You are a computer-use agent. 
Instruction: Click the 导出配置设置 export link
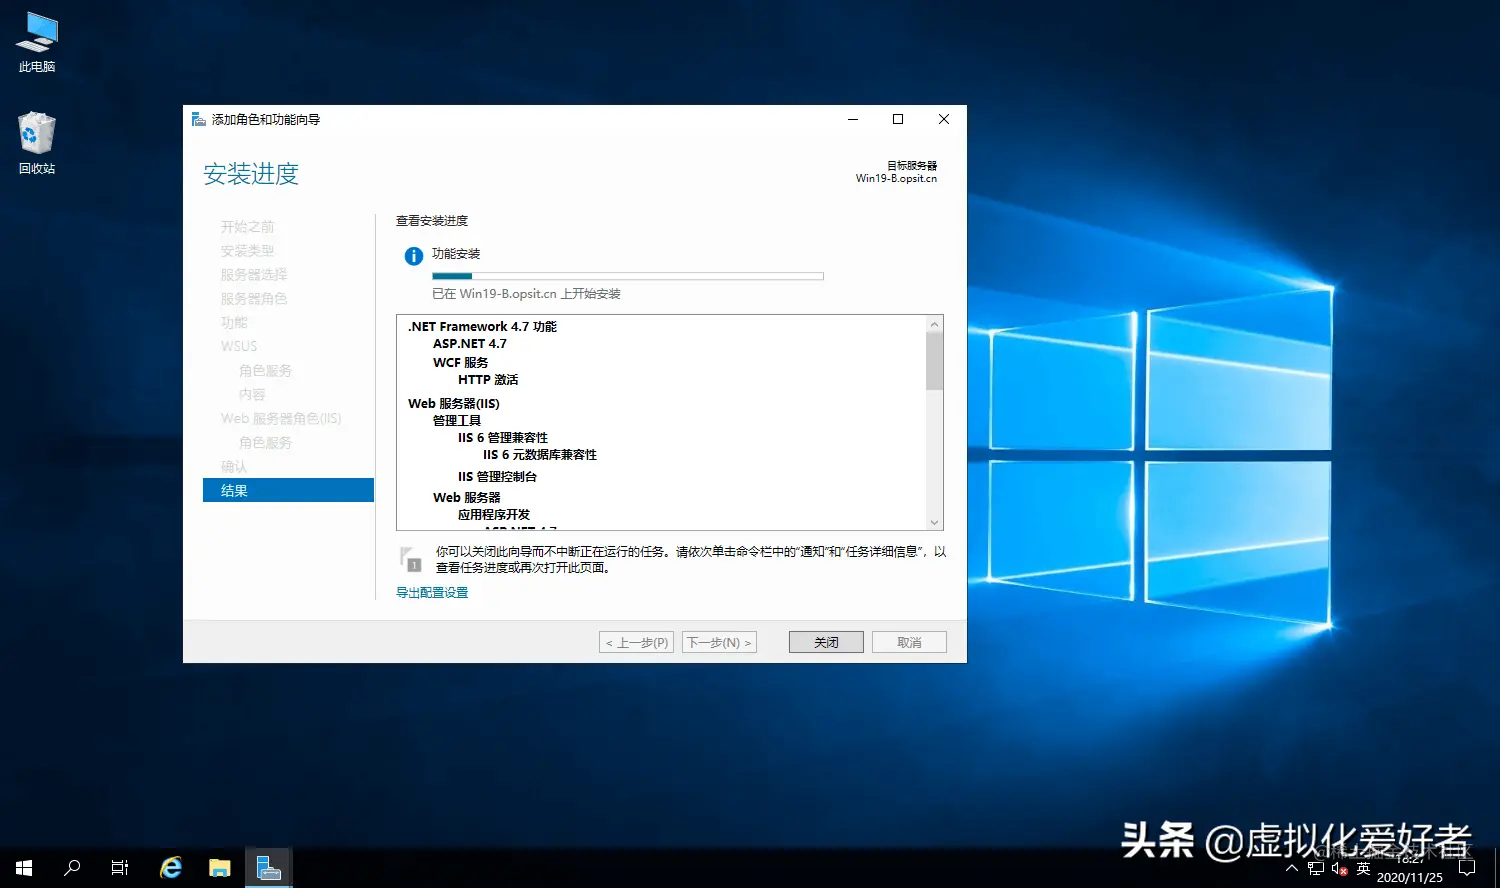(431, 591)
